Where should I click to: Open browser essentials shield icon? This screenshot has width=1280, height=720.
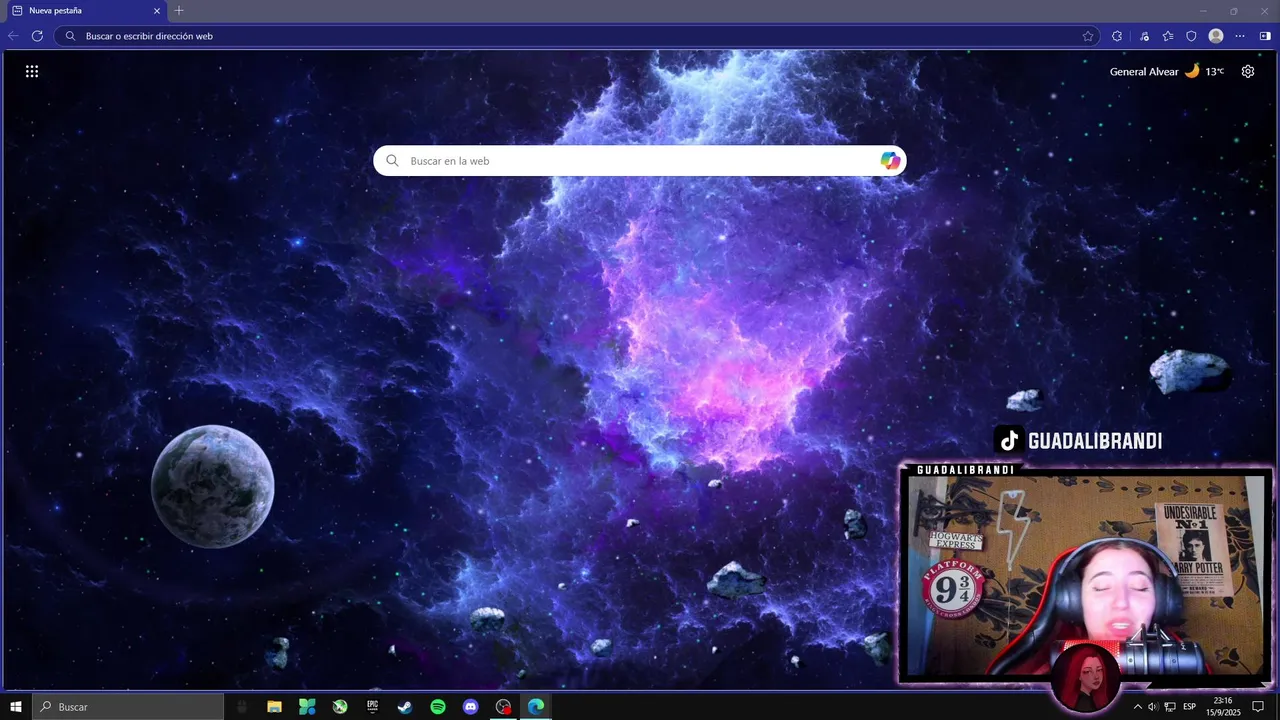click(1191, 36)
